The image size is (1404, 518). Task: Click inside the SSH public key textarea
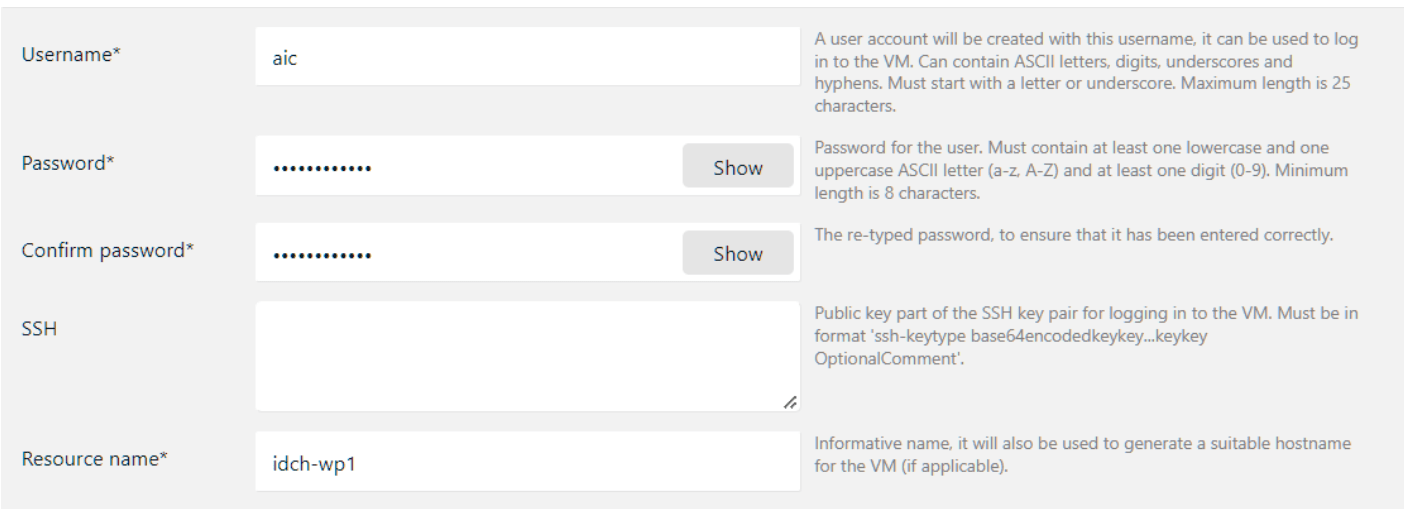pos(527,356)
